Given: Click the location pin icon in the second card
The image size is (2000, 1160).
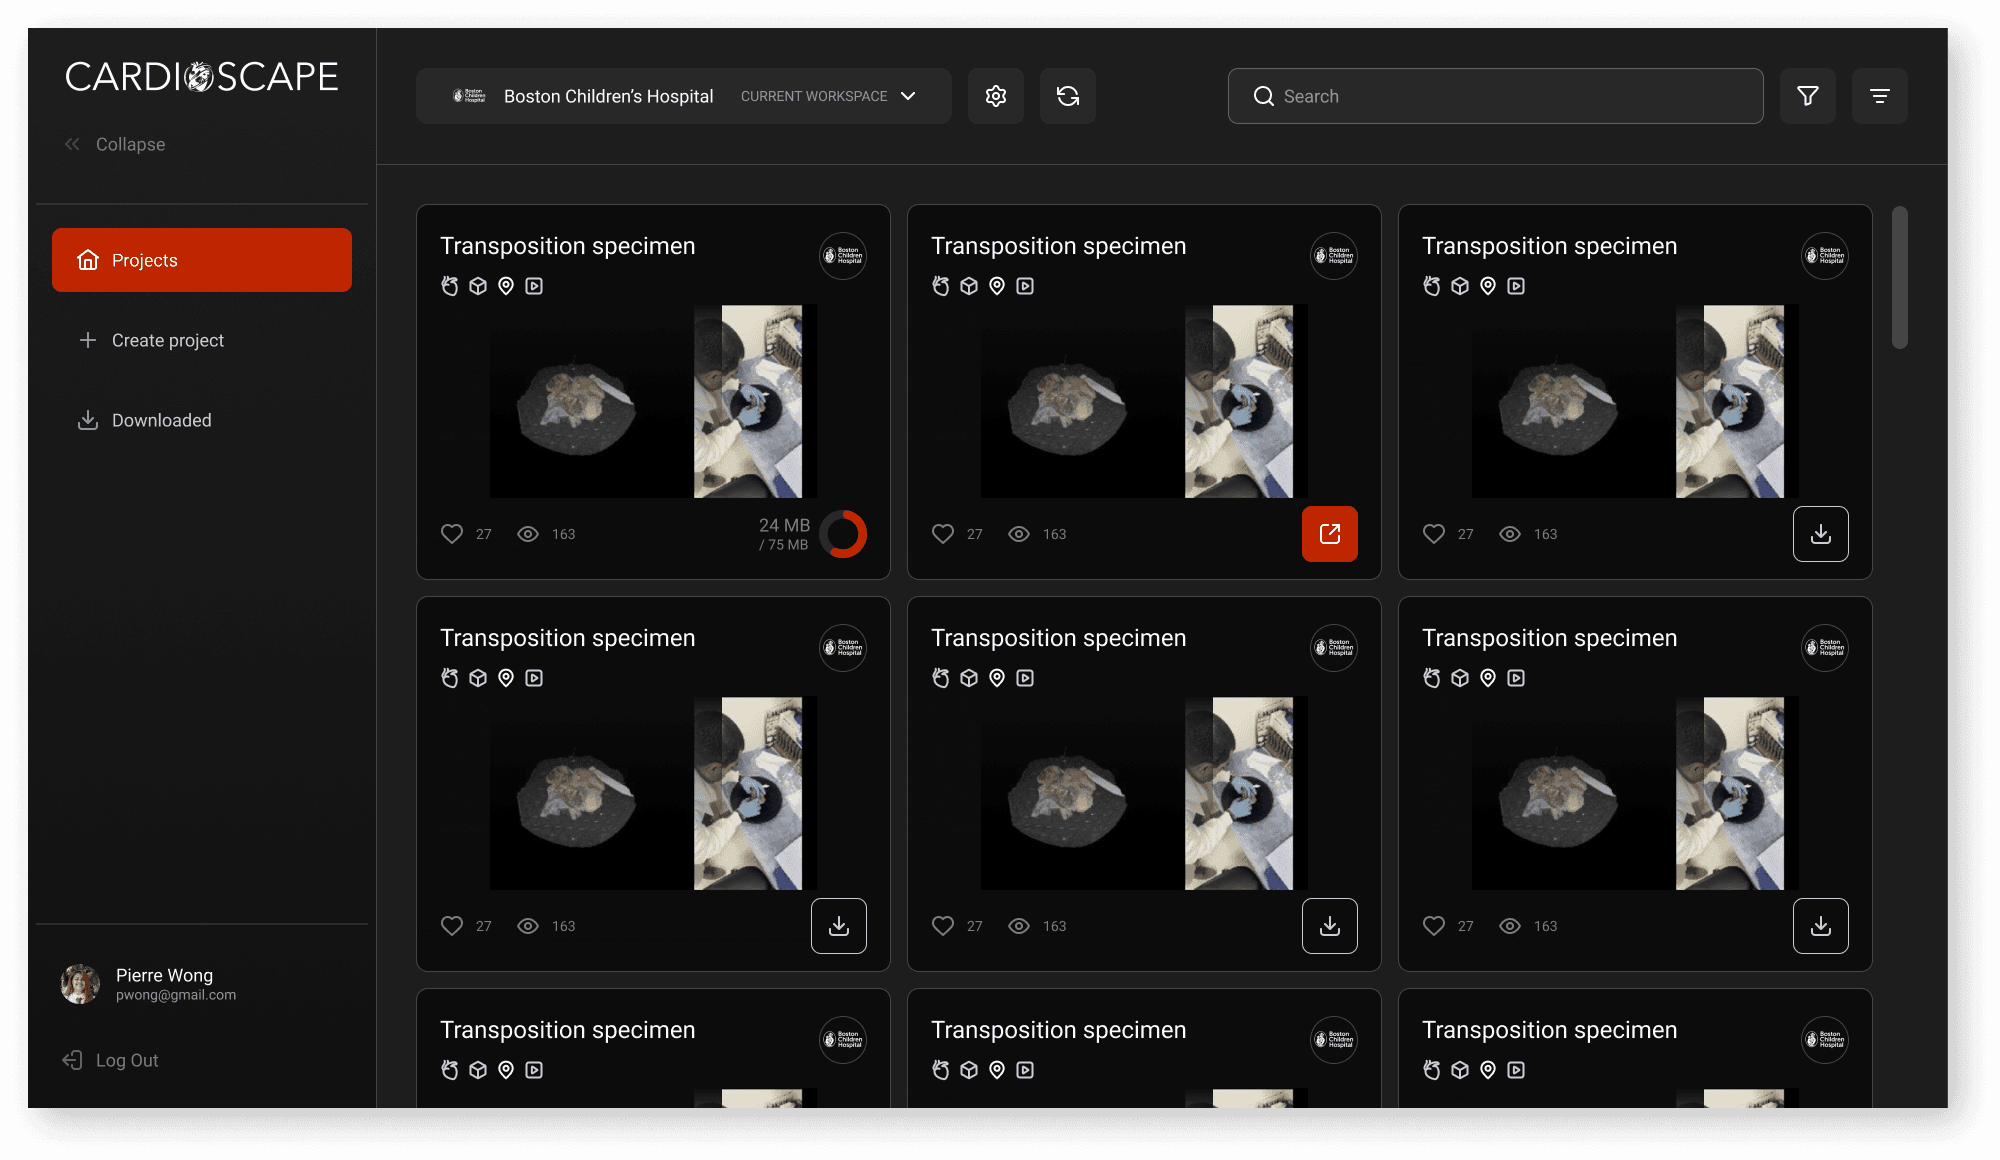Looking at the screenshot, I should (997, 286).
